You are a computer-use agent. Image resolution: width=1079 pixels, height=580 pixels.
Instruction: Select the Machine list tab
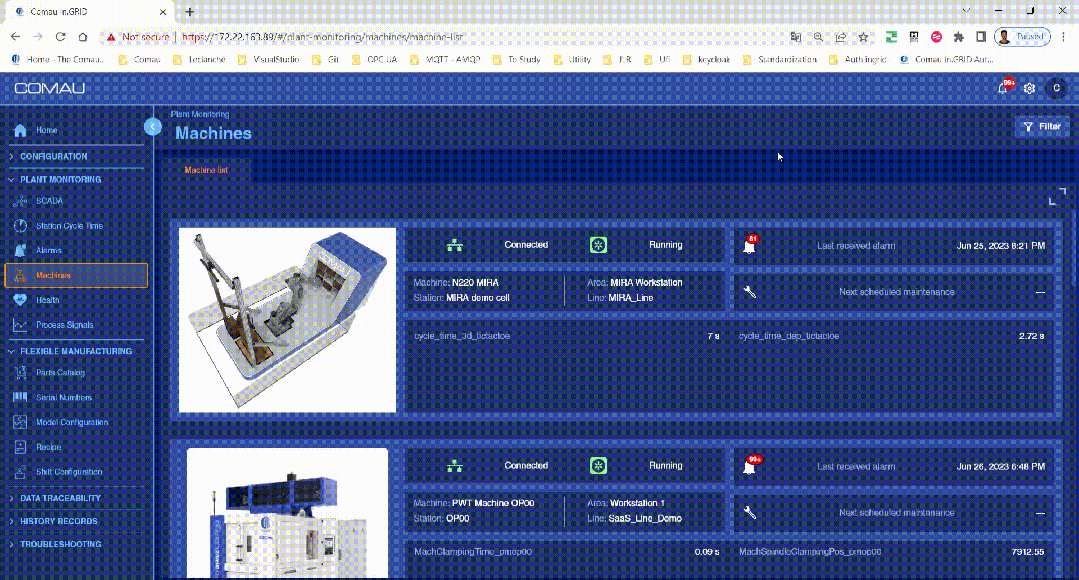206,171
